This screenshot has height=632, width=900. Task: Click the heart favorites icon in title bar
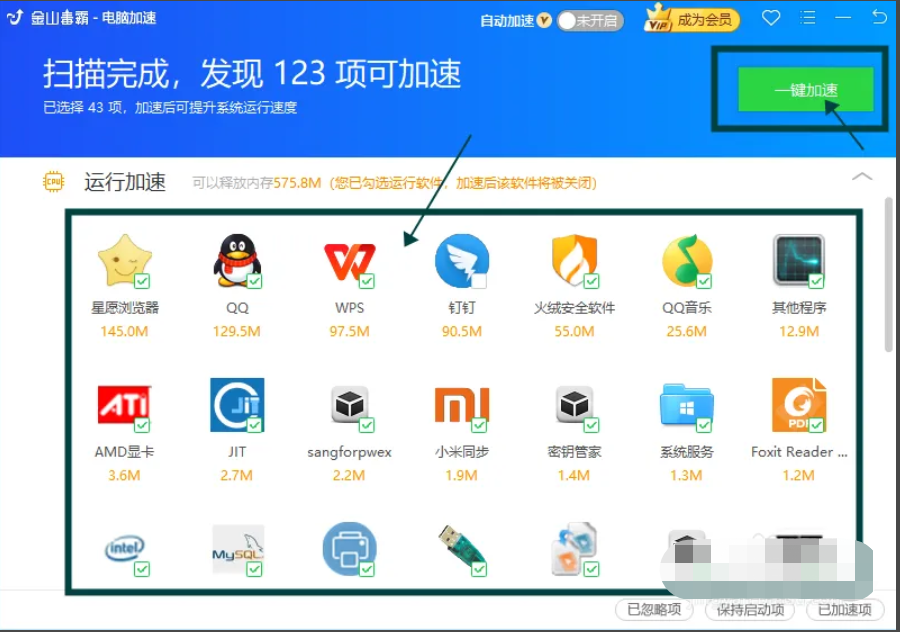[x=771, y=18]
